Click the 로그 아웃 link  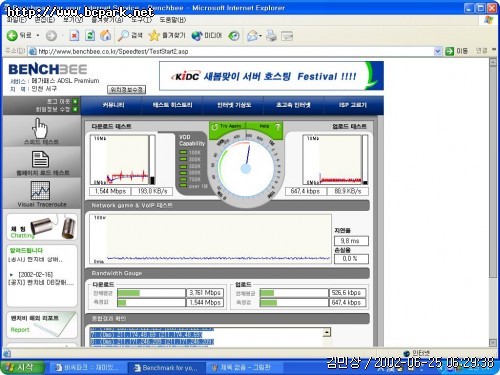pos(58,101)
